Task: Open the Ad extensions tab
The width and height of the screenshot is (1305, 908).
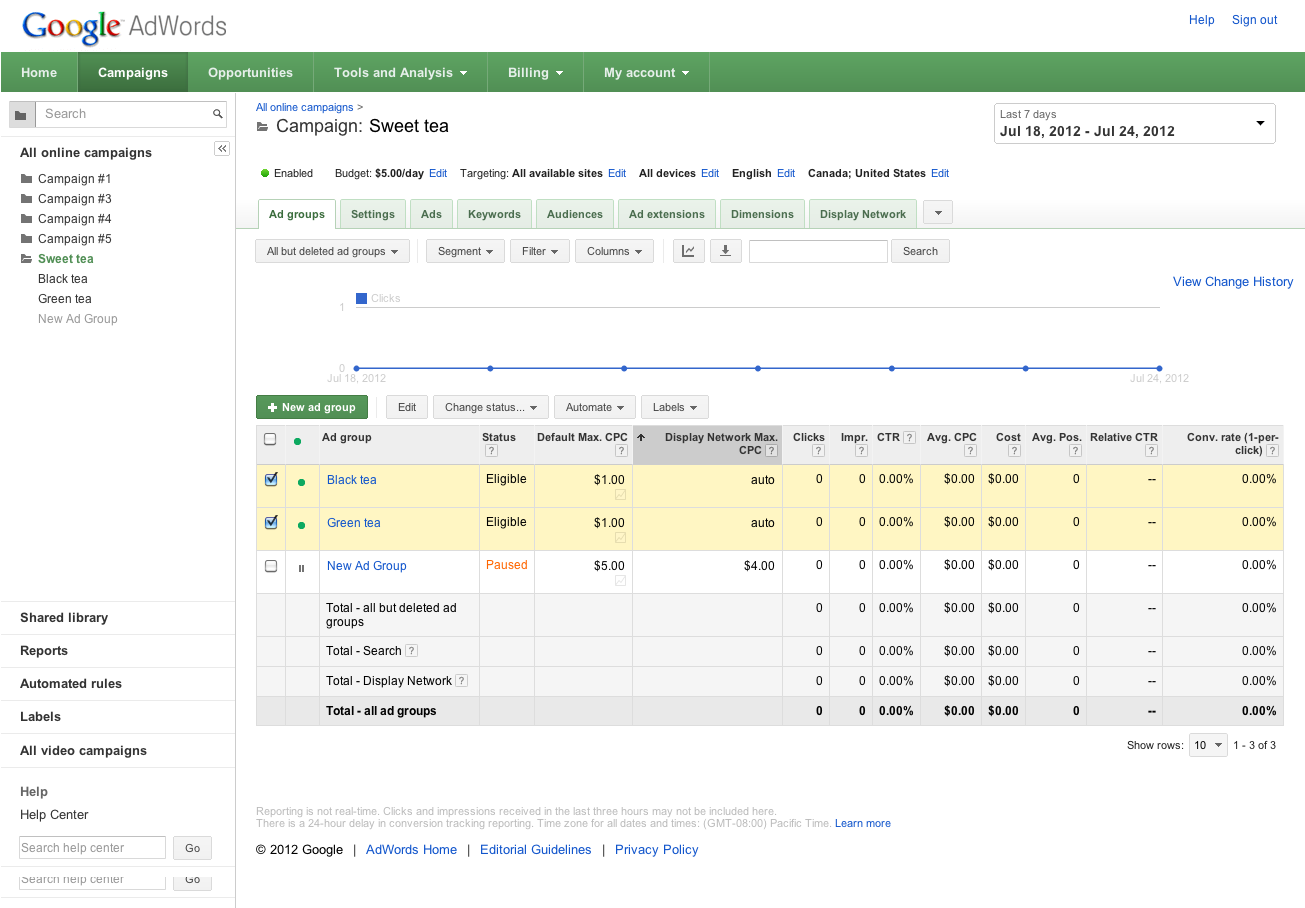Action: pos(667,214)
